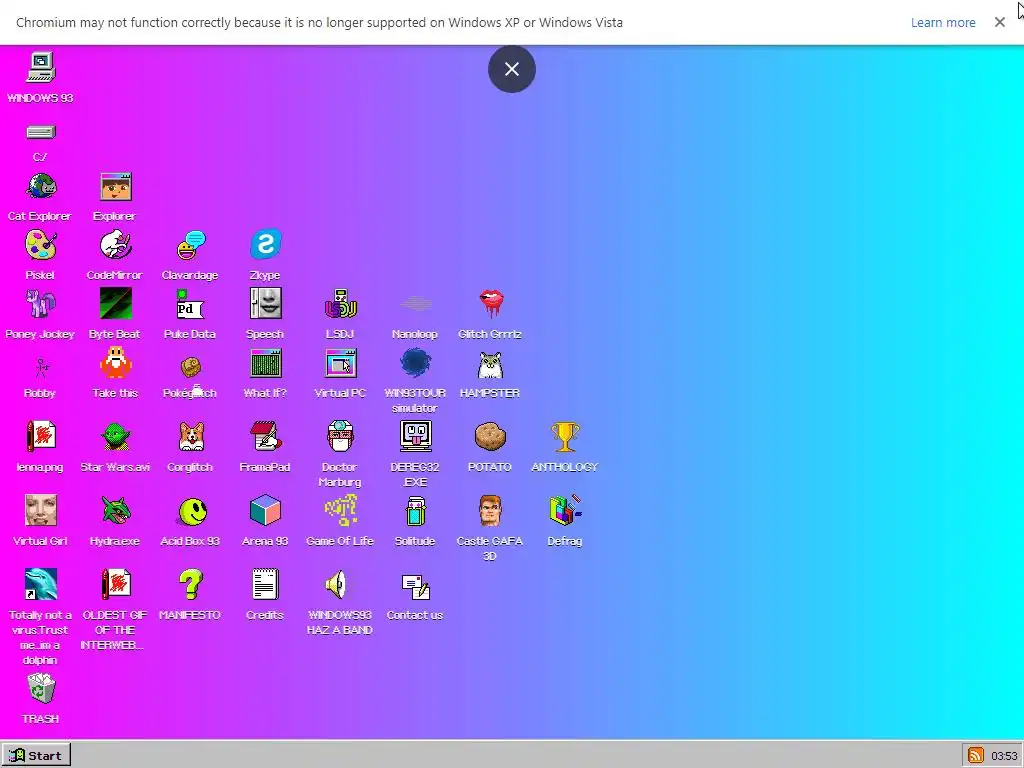
Task: Open Solitude icon
Action: pyautogui.click(x=415, y=511)
